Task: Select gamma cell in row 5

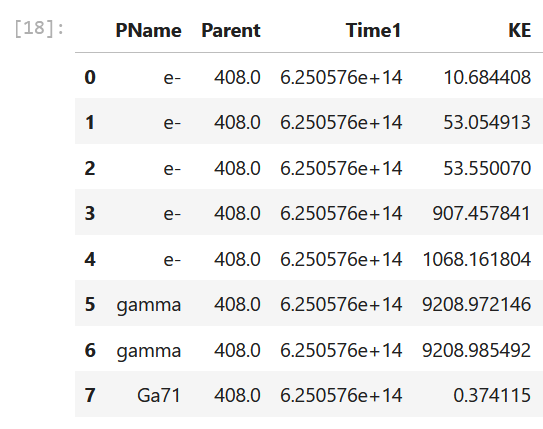Action: coord(149,306)
